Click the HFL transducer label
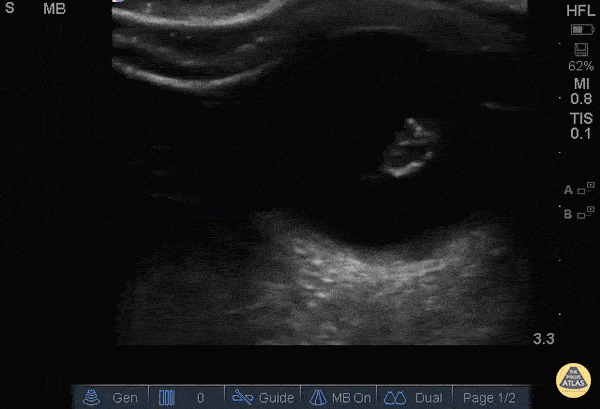 point(580,9)
